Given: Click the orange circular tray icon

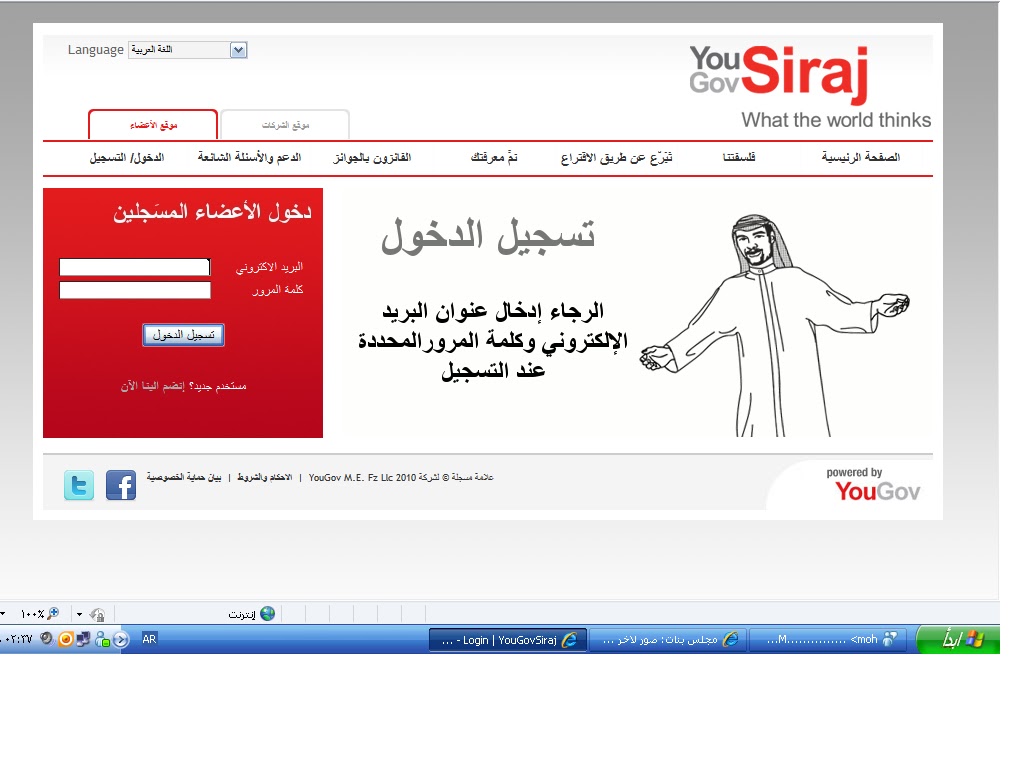Looking at the screenshot, I should tap(65, 639).
